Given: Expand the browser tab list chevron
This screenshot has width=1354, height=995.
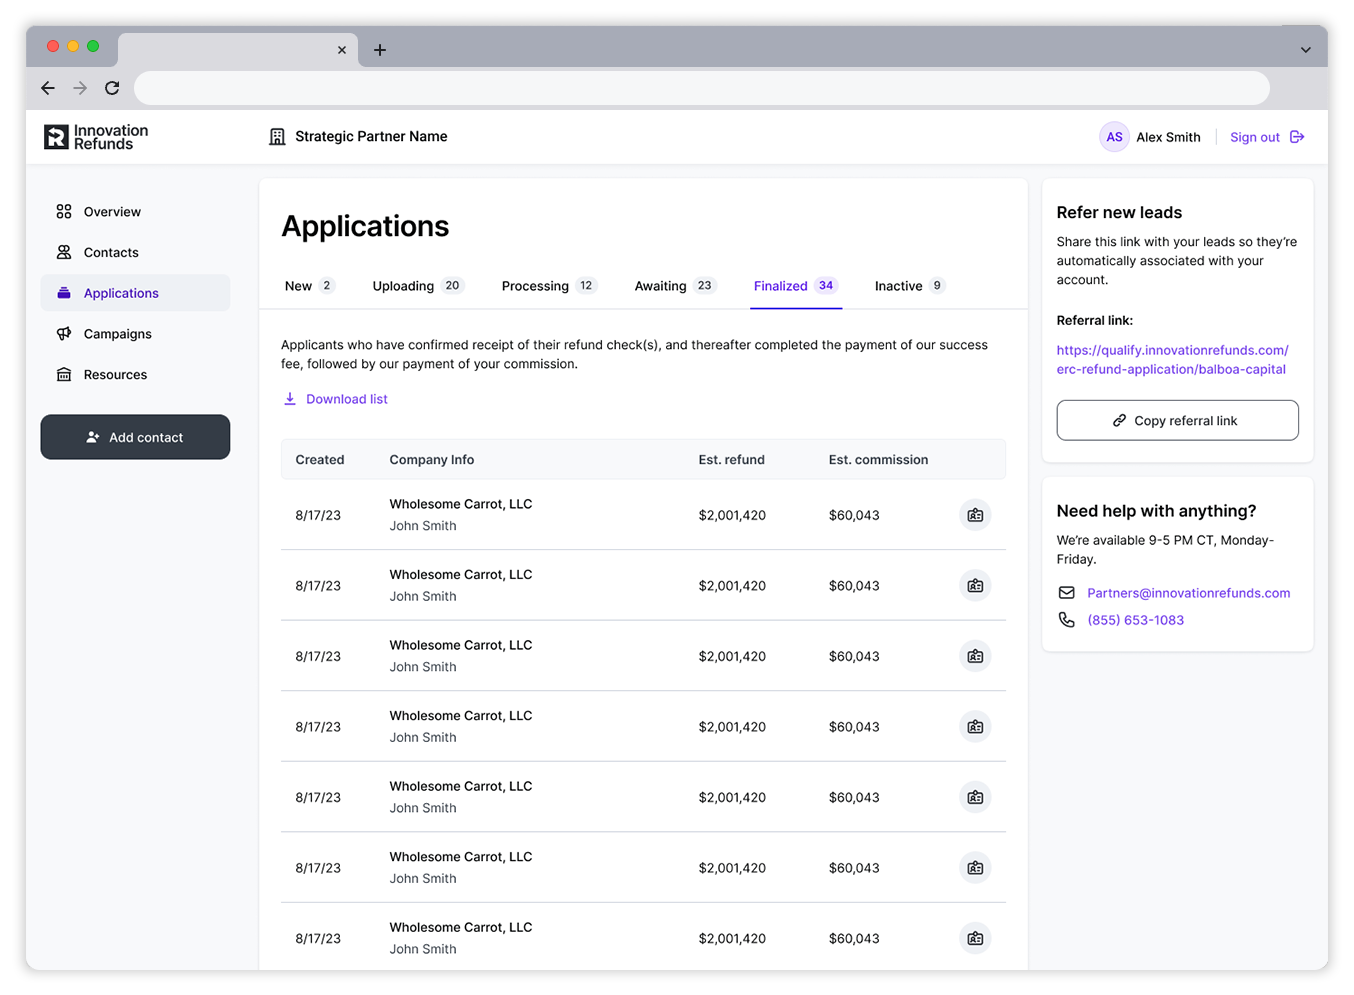Looking at the screenshot, I should tap(1305, 50).
